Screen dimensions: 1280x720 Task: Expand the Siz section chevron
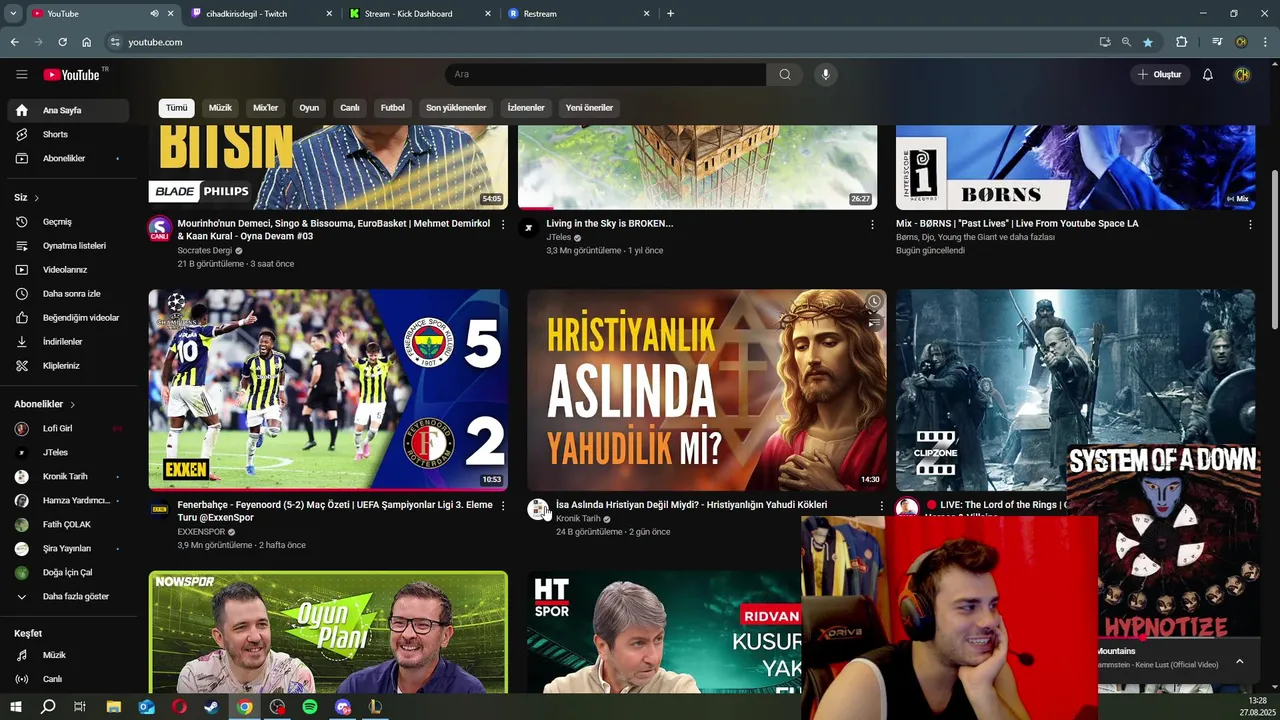point(37,198)
